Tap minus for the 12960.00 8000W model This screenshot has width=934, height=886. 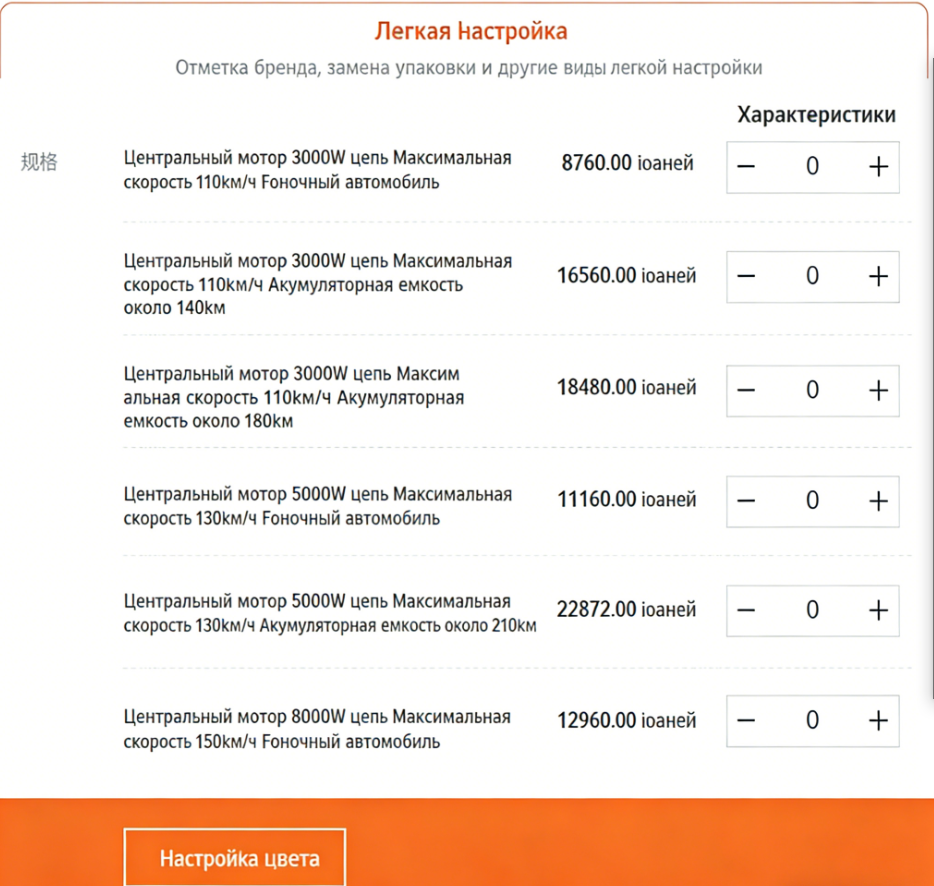click(746, 720)
